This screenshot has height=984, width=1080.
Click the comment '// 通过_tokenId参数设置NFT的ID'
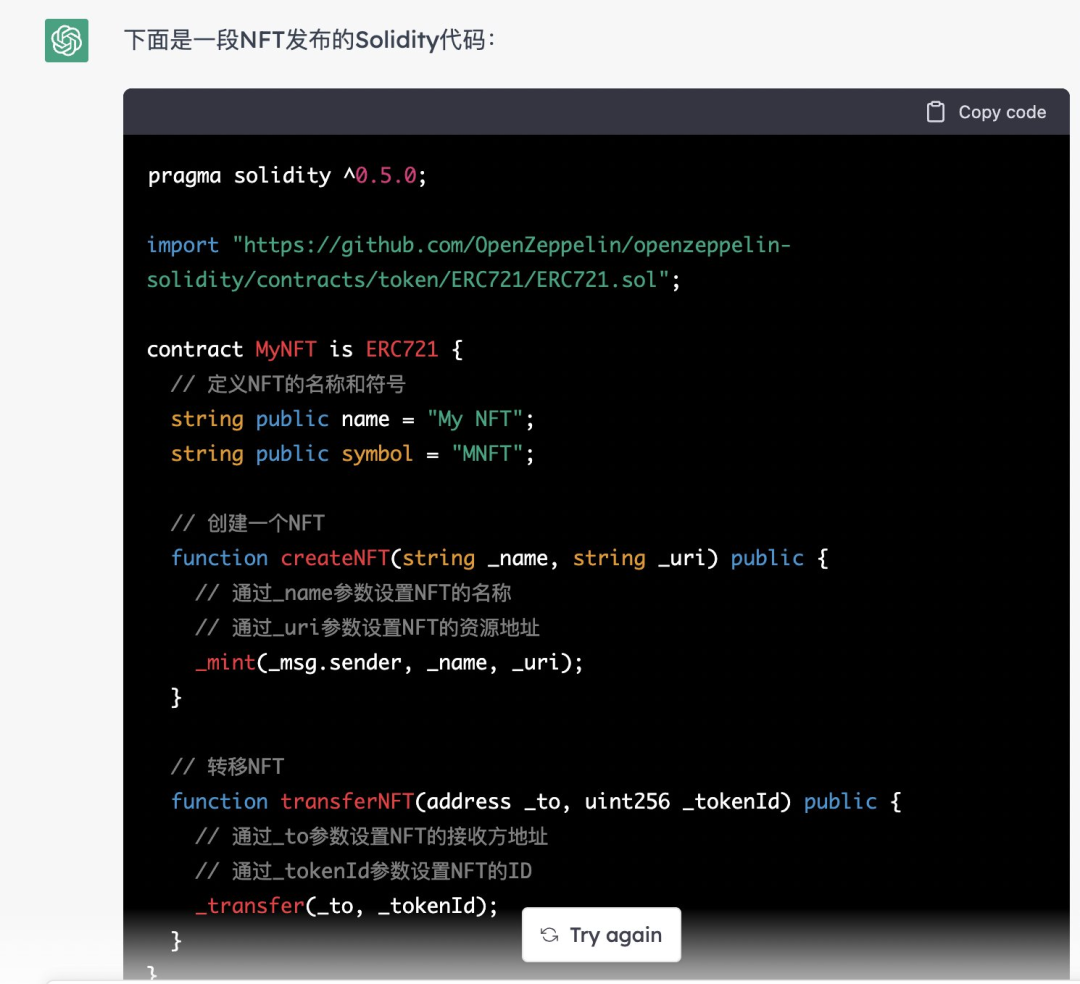click(x=364, y=870)
